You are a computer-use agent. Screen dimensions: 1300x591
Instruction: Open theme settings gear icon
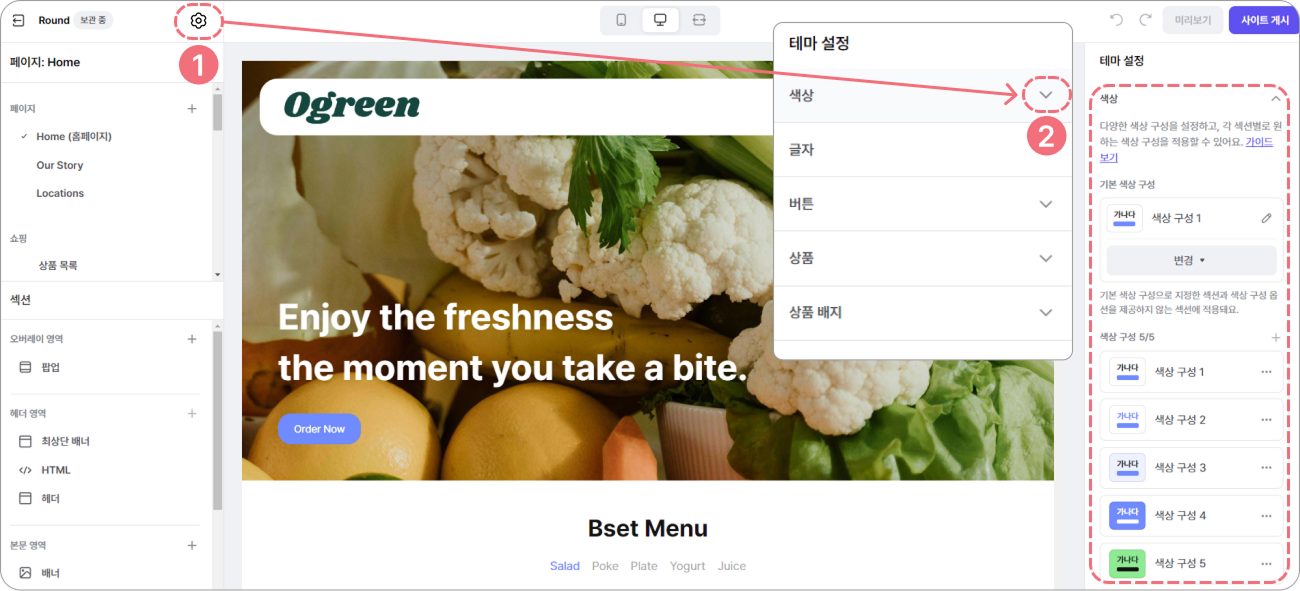pos(198,20)
